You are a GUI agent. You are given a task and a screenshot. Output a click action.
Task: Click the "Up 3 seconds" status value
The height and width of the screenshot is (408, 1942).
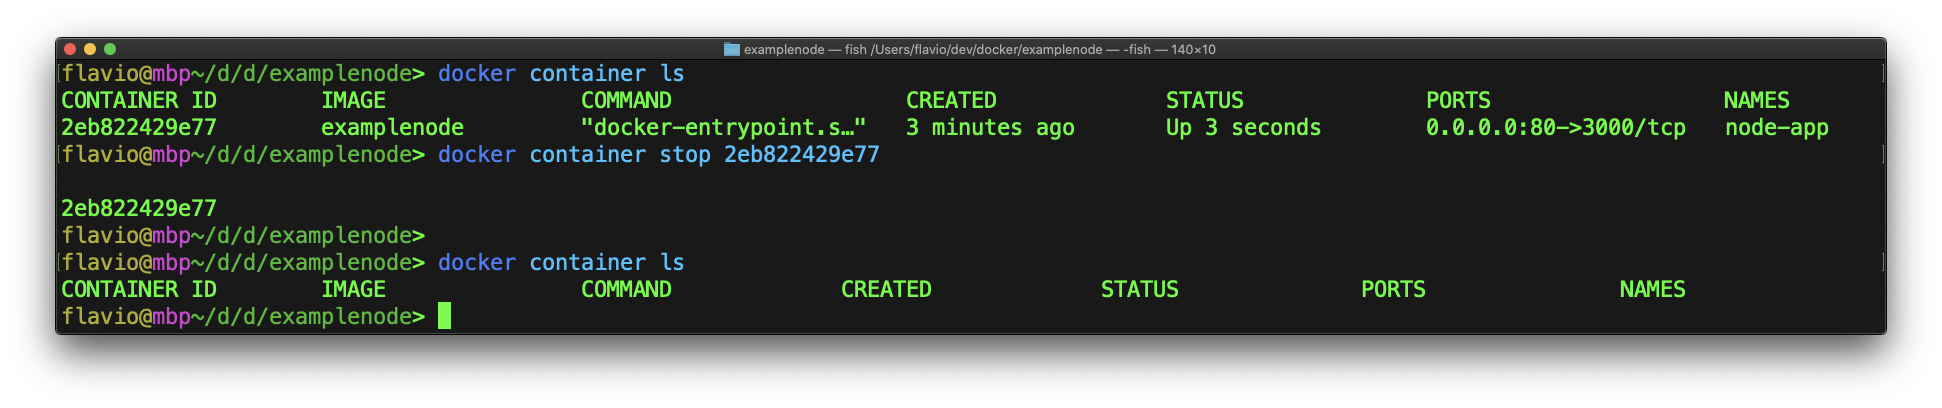(1243, 128)
